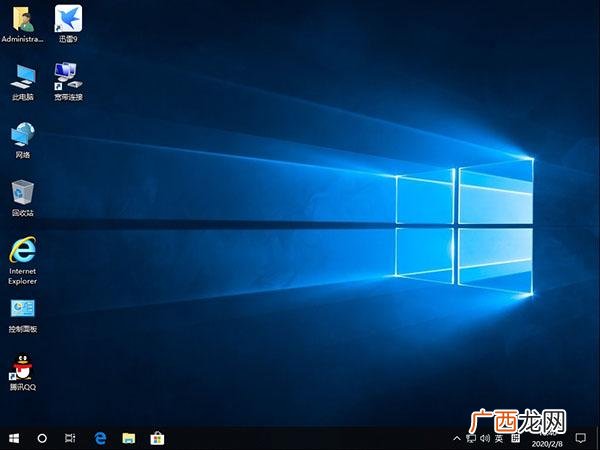The image size is (600, 450).
Task: Launch Microsoft Edge from the taskbar
Action: (100, 438)
